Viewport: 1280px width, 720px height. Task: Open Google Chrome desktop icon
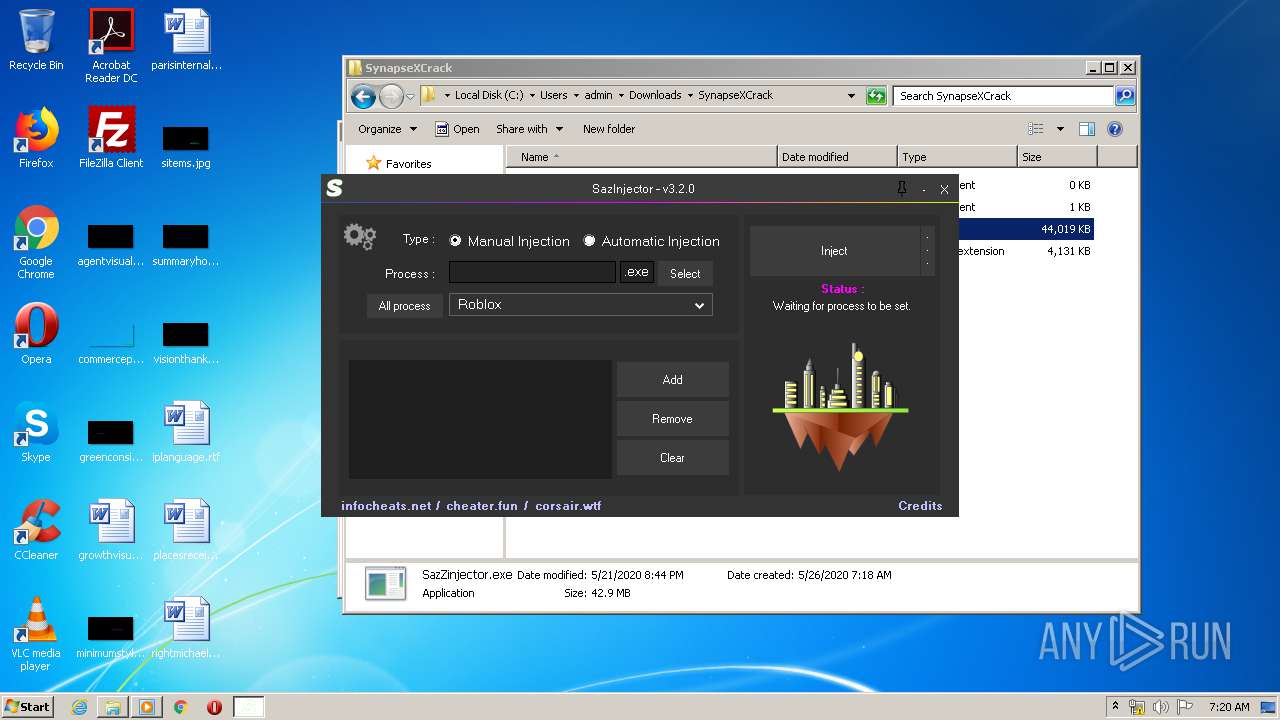(36, 242)
